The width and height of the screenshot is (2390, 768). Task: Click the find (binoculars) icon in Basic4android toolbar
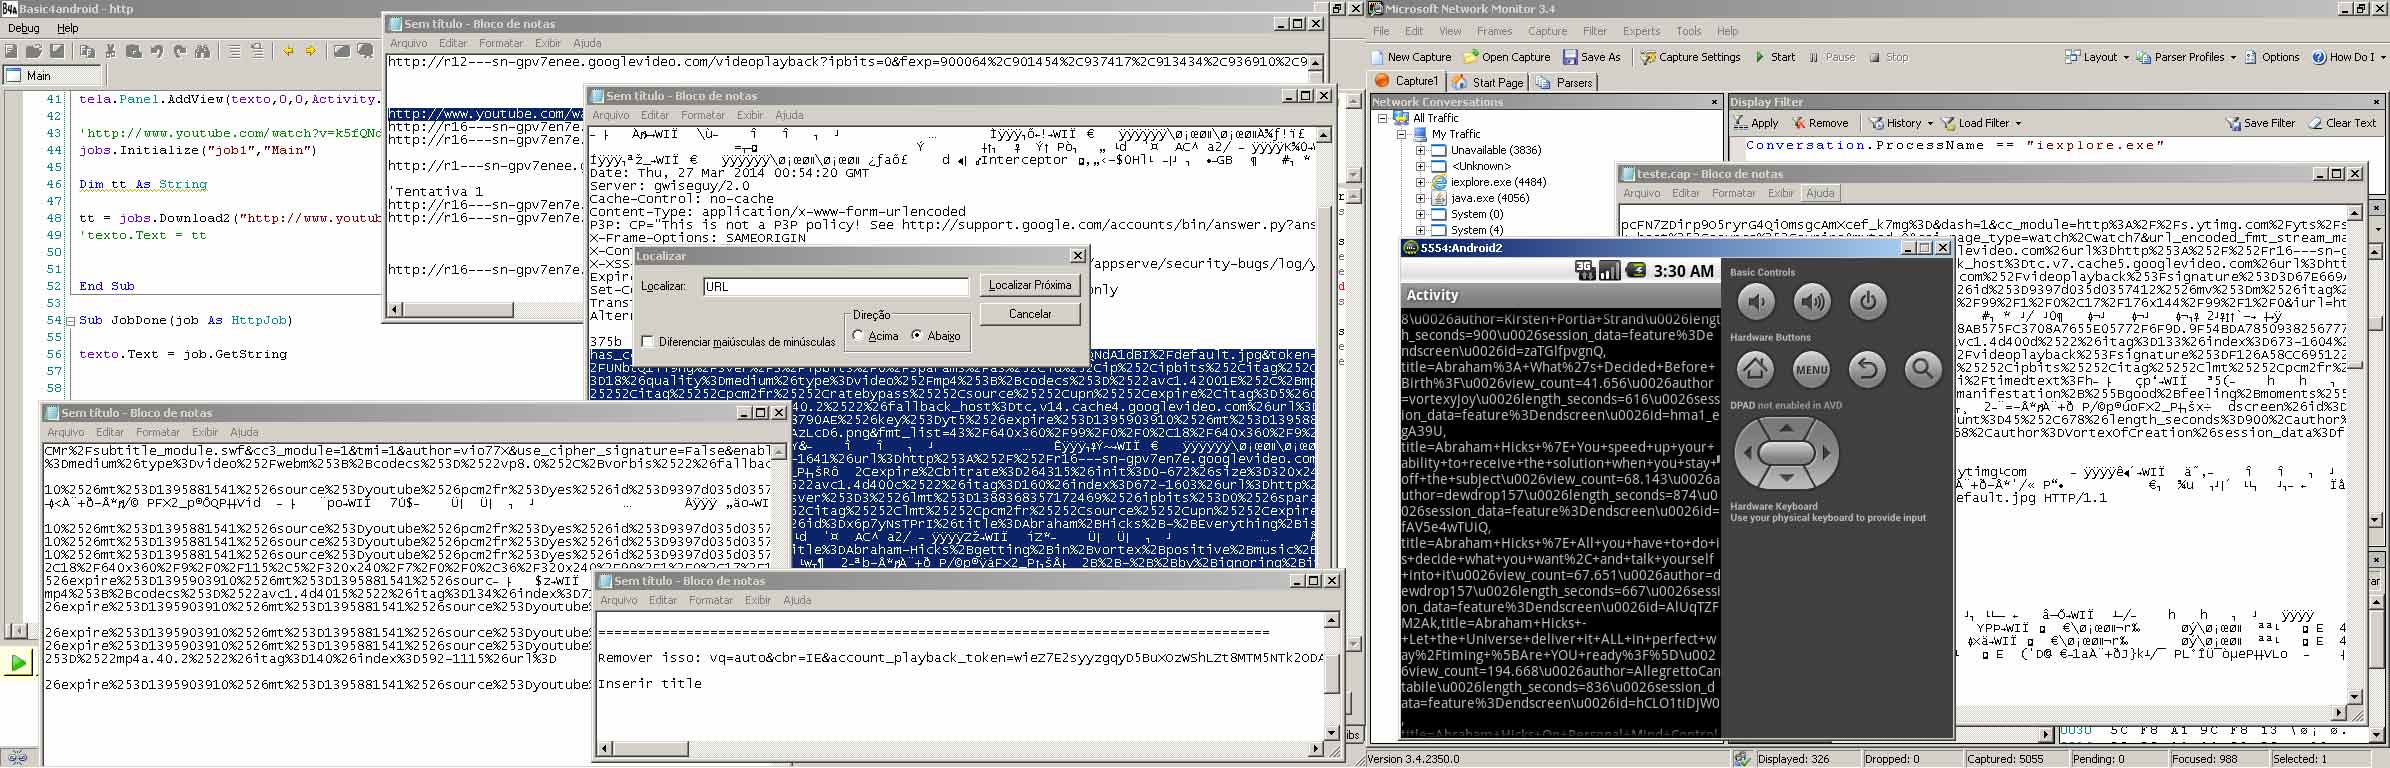[203, 51]
